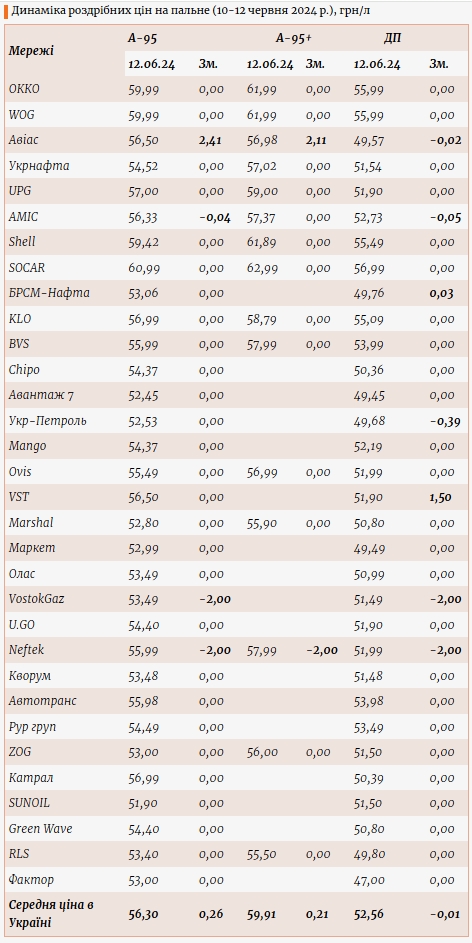The image size is (472, 943).
Task: Select the A-95+ column header
Action: point(293,38)
